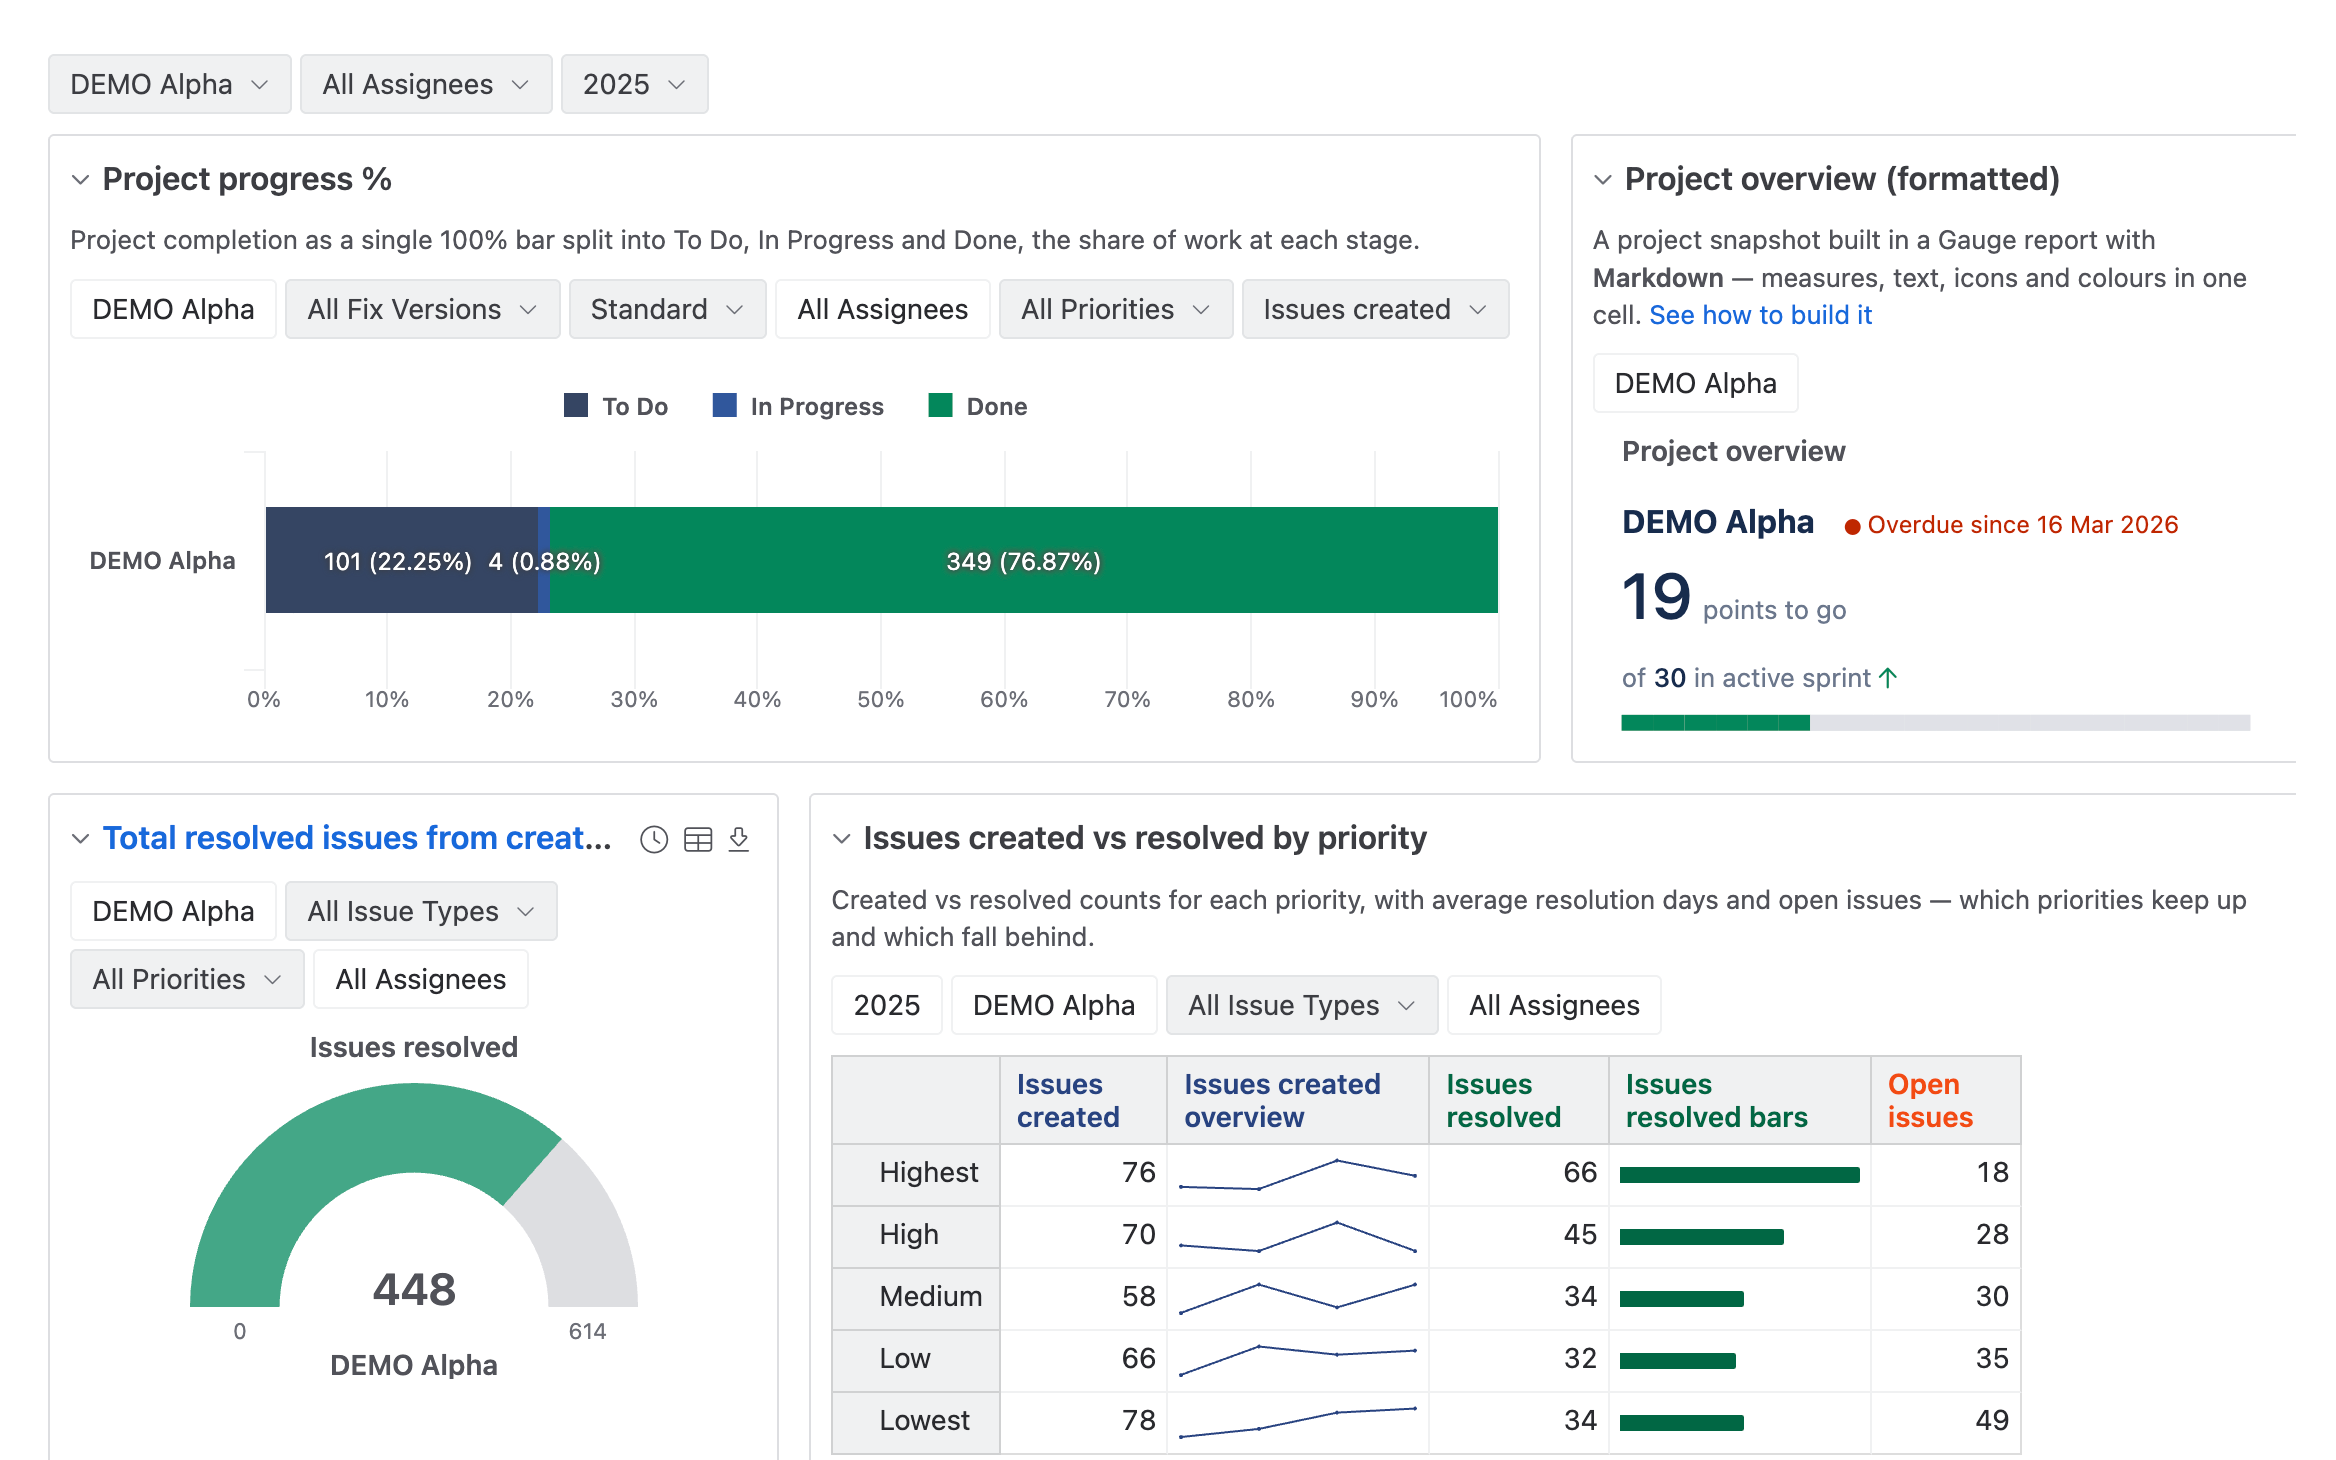This screenshot has height=1460, width=2336.
Task: Export the Total resolved issues report
Action: [739, 839]
